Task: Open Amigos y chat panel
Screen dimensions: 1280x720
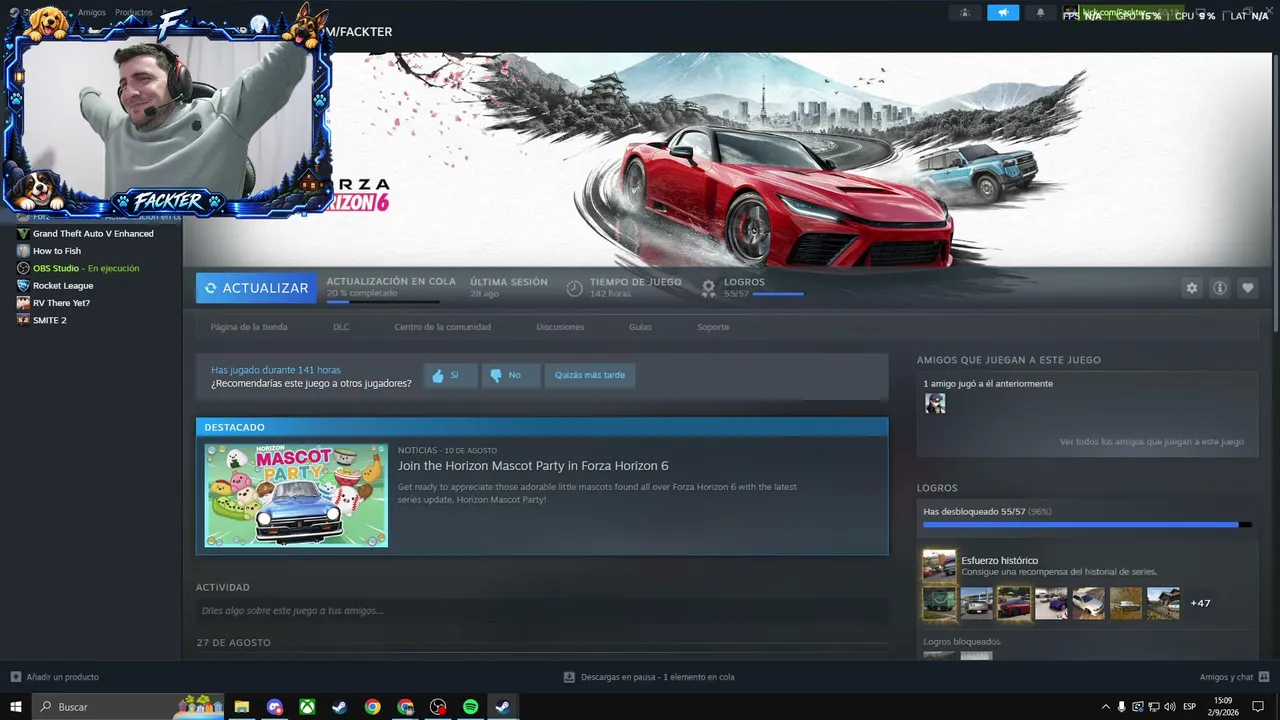Action: tap(1234, 677)
